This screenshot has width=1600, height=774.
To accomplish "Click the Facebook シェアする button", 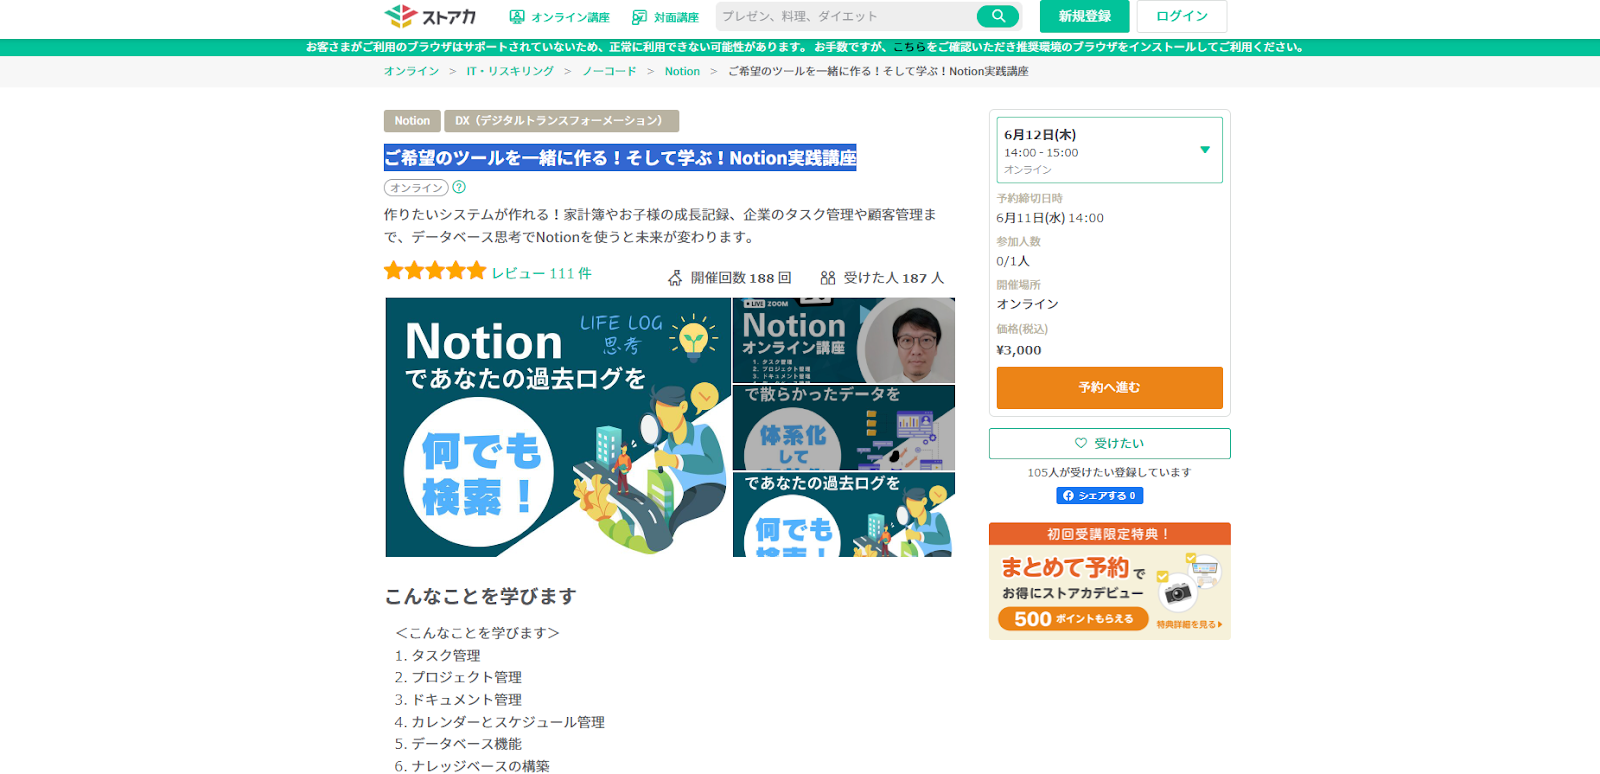I will 1099,495.
